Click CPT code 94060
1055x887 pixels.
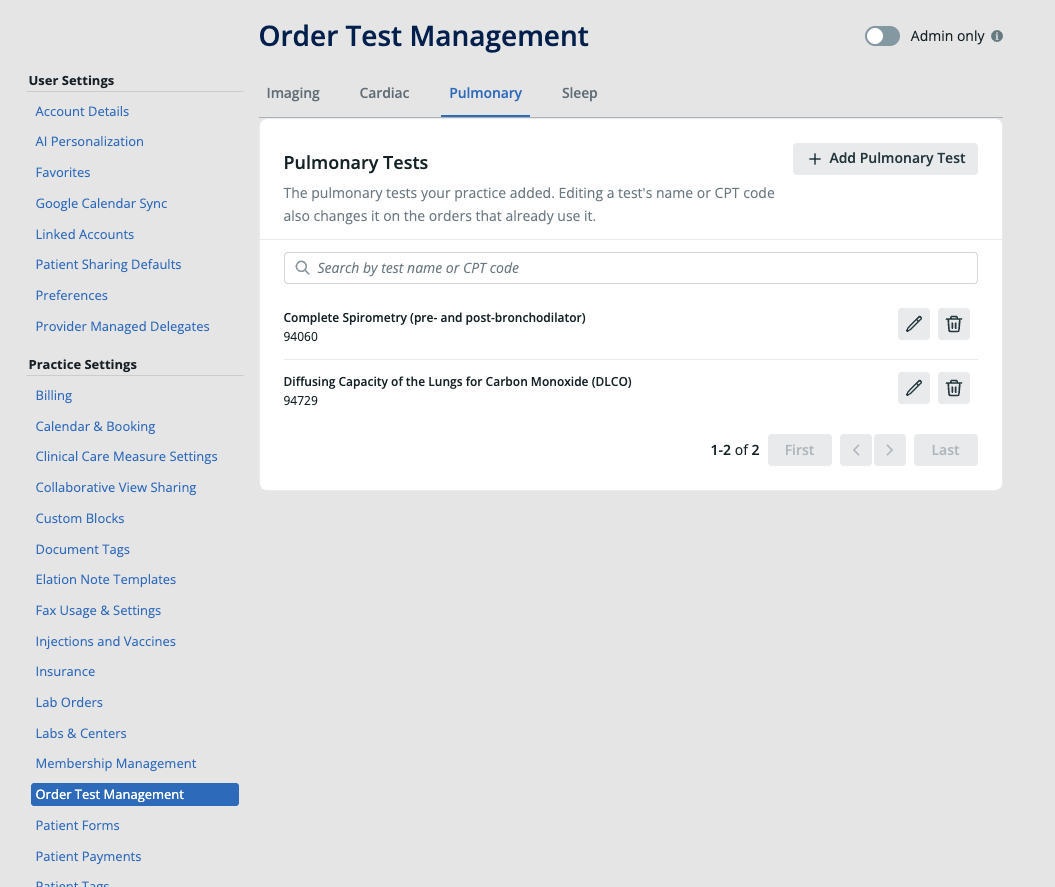300,336
